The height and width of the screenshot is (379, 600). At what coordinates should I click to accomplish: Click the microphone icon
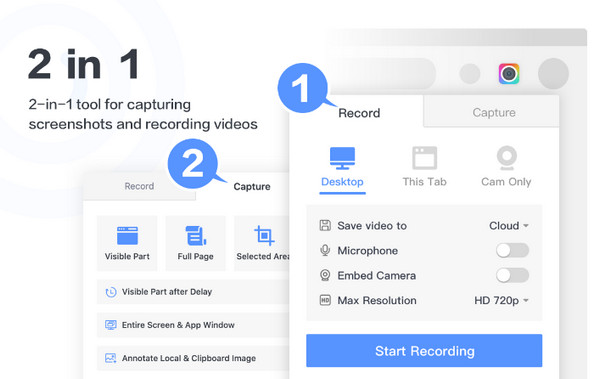tap(325, 250)
